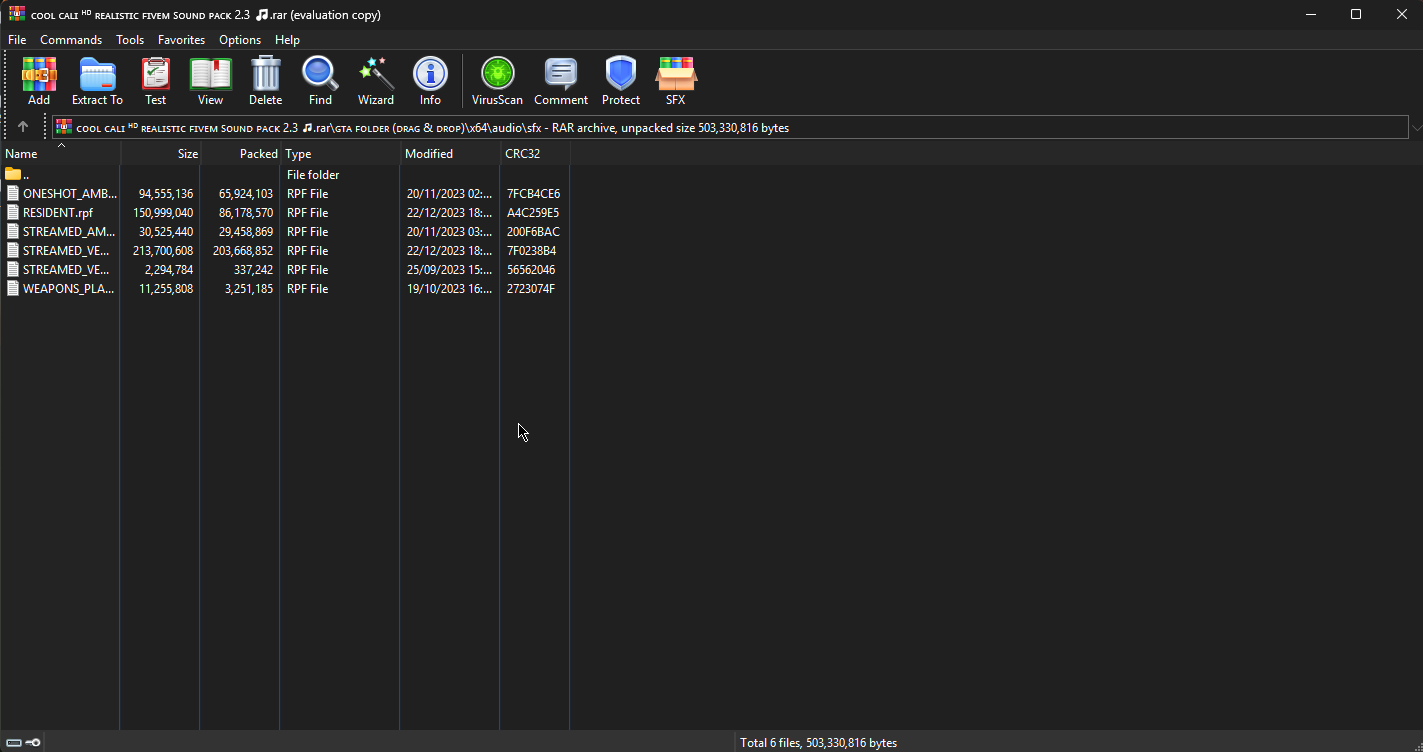Click size value 11,255,808
The image size is (1423, 752).
pyautogui.click(x=166, y=289)
